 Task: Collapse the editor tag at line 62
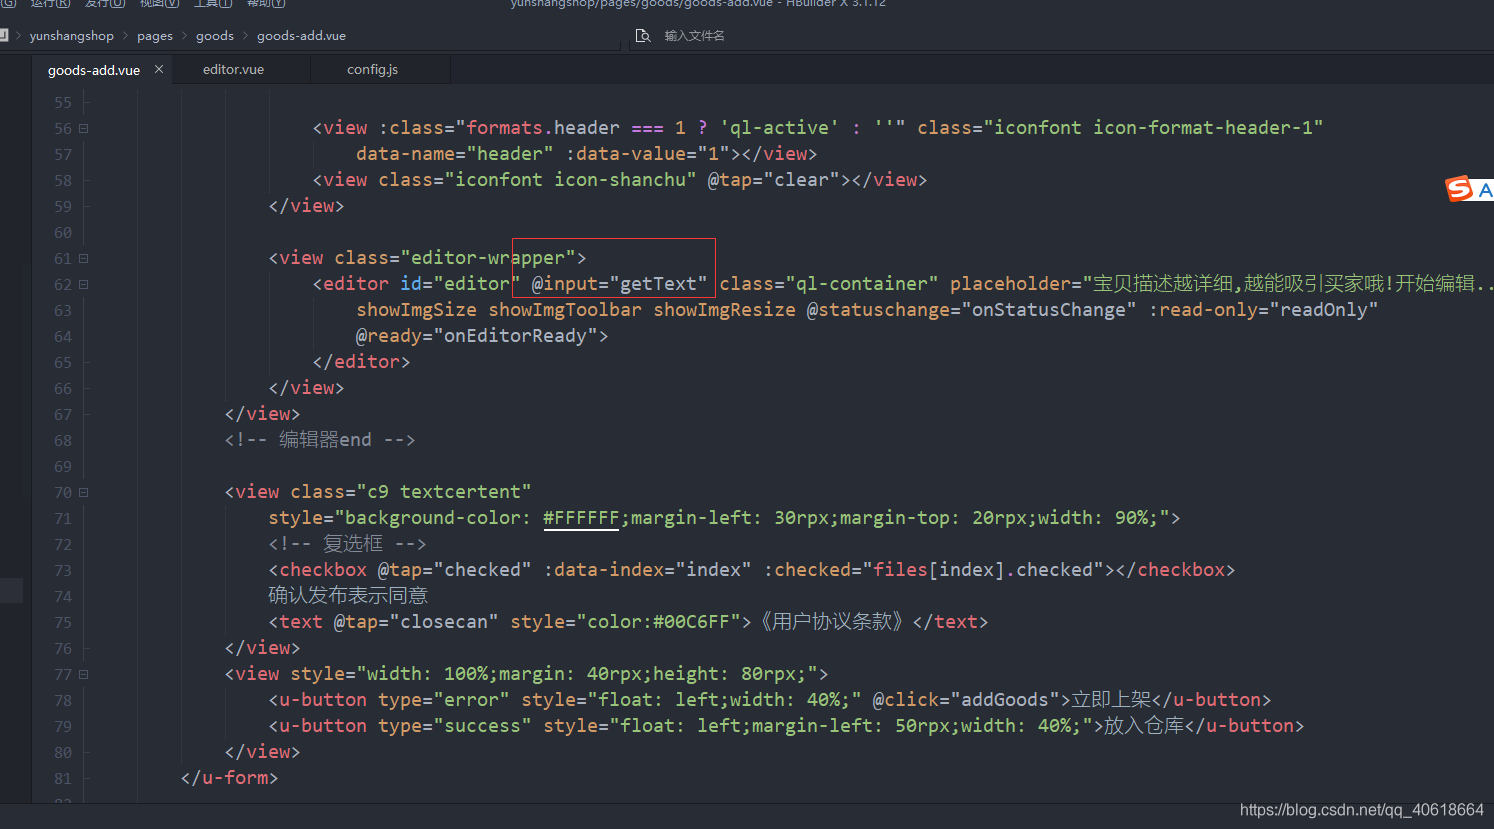pyautogui.click(x=84, y=284)
